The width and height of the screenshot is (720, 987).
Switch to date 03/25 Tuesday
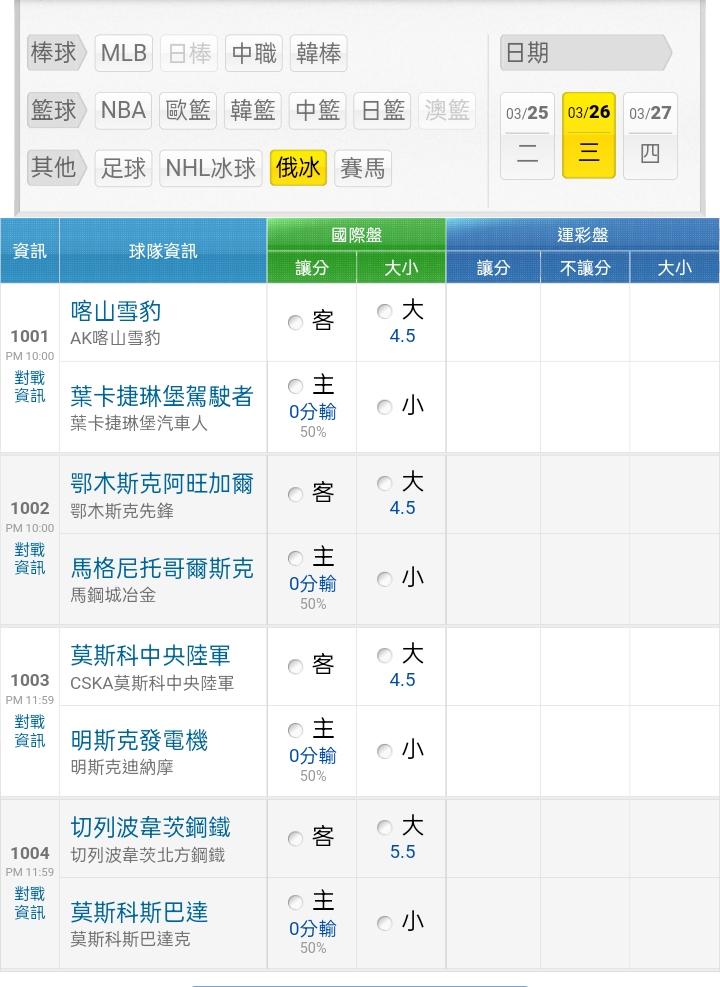coord(527,135)
